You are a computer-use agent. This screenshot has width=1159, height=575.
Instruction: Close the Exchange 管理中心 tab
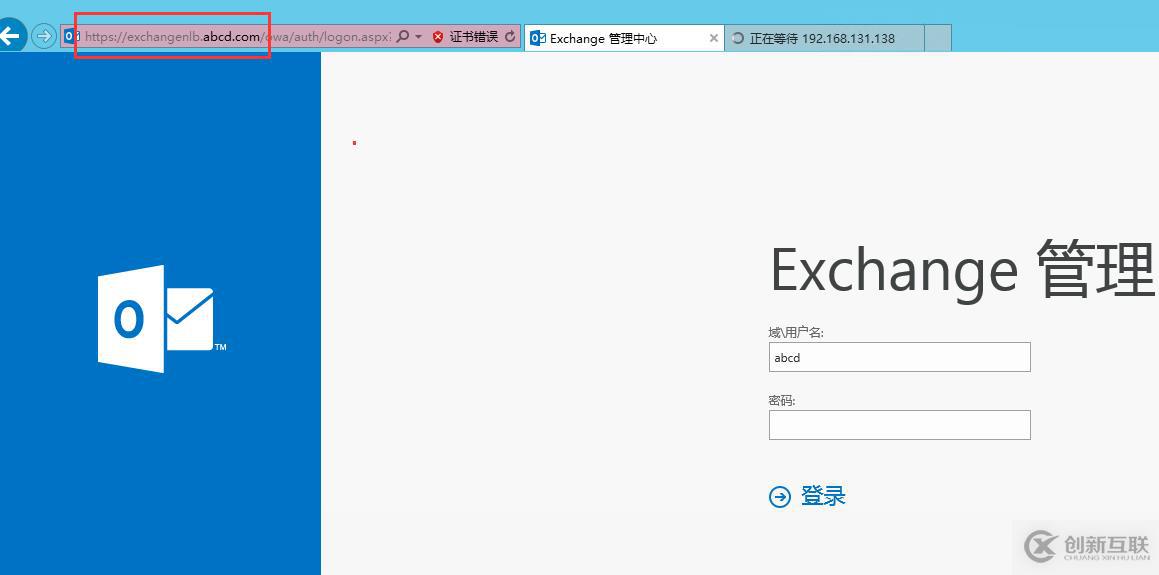(x=713, y=38)
